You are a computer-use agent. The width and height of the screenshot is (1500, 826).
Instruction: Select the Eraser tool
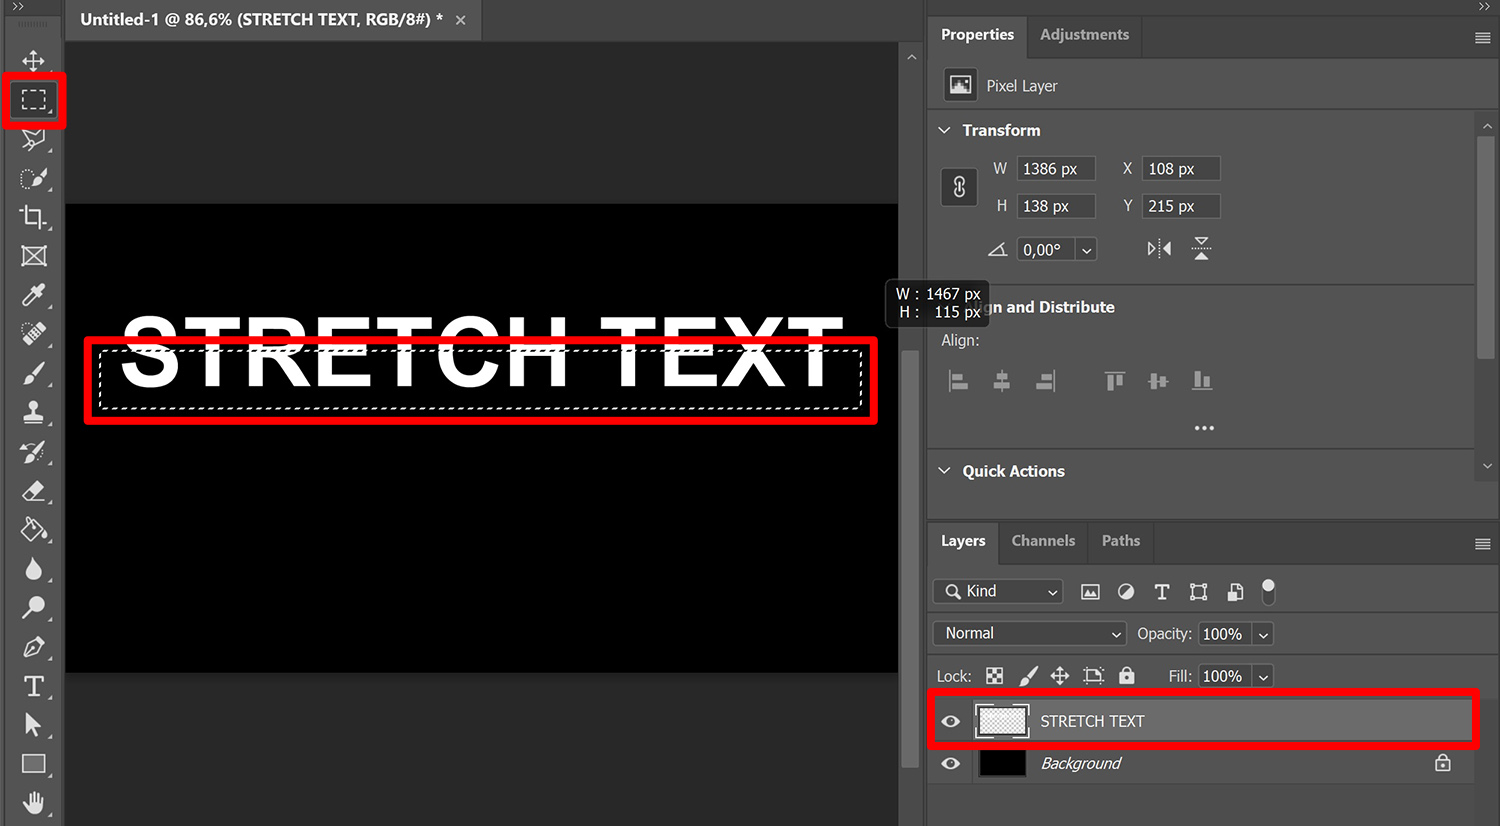click(33, 491)
